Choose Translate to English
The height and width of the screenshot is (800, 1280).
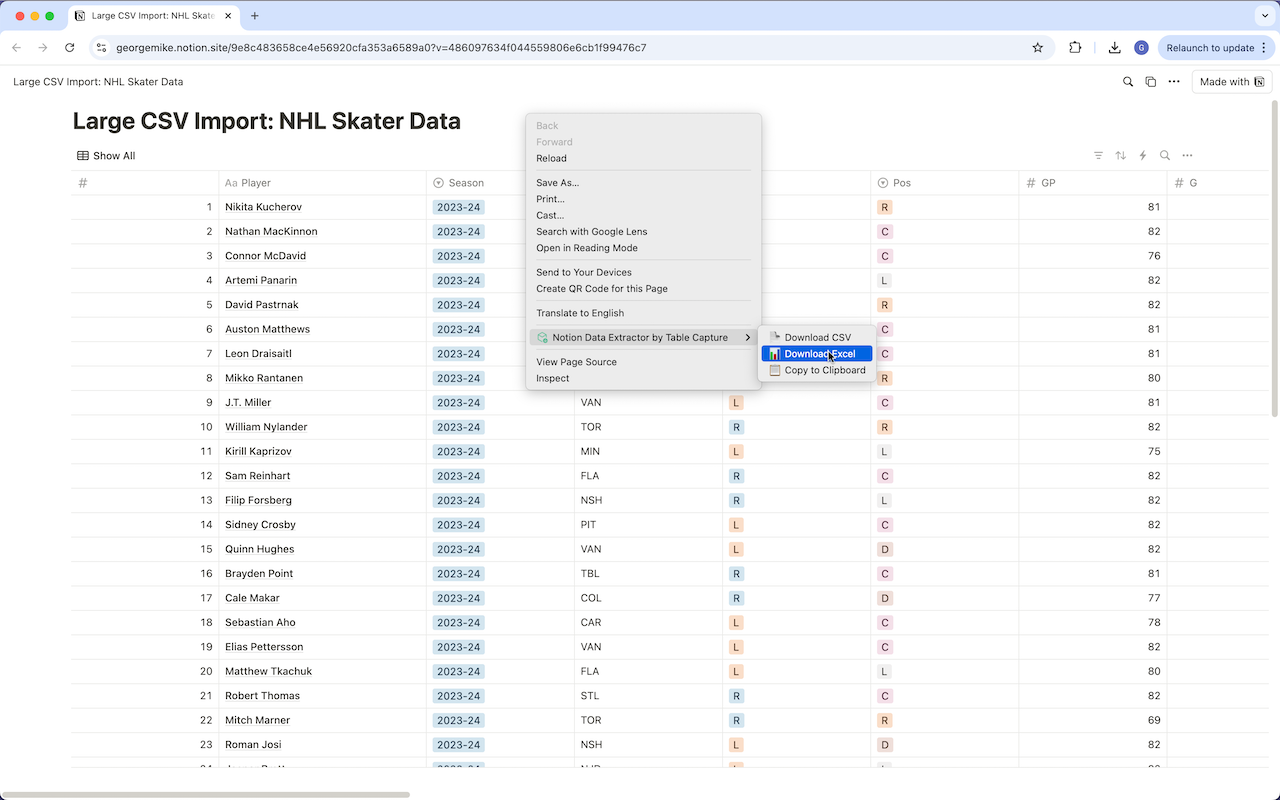point(579,313)
